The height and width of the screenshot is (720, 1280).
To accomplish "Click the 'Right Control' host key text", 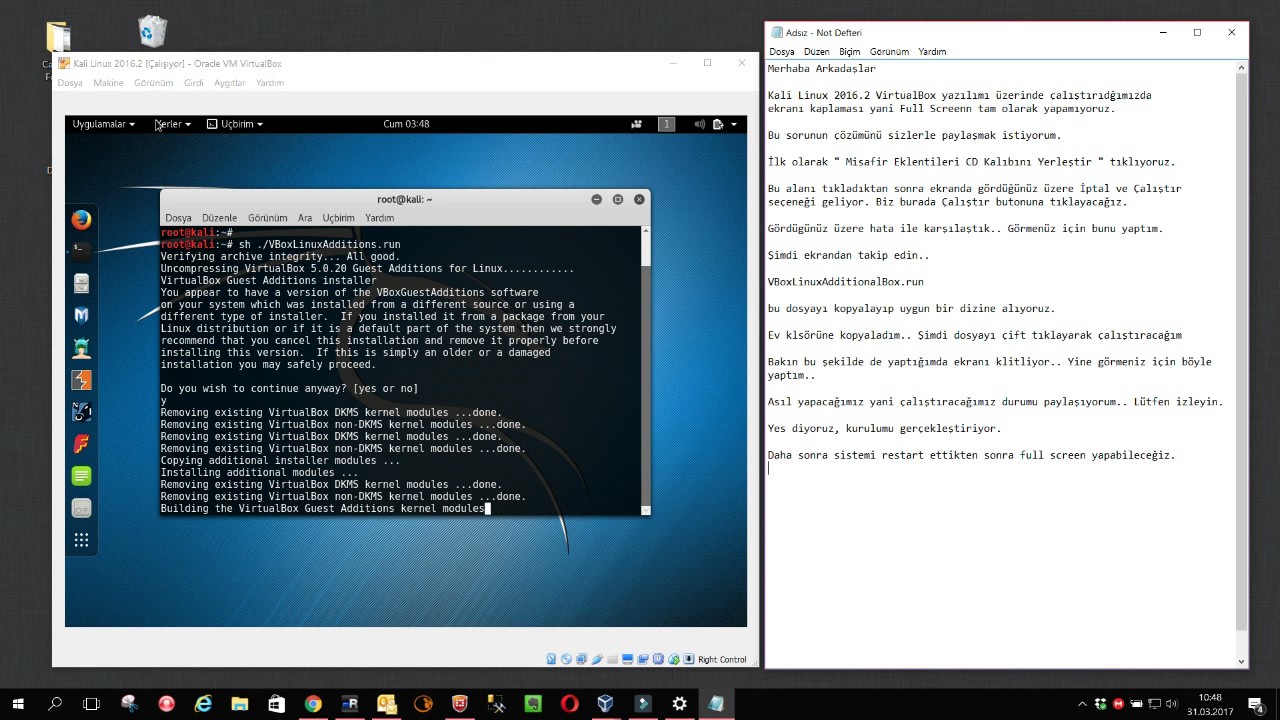I will pos(722,660).
